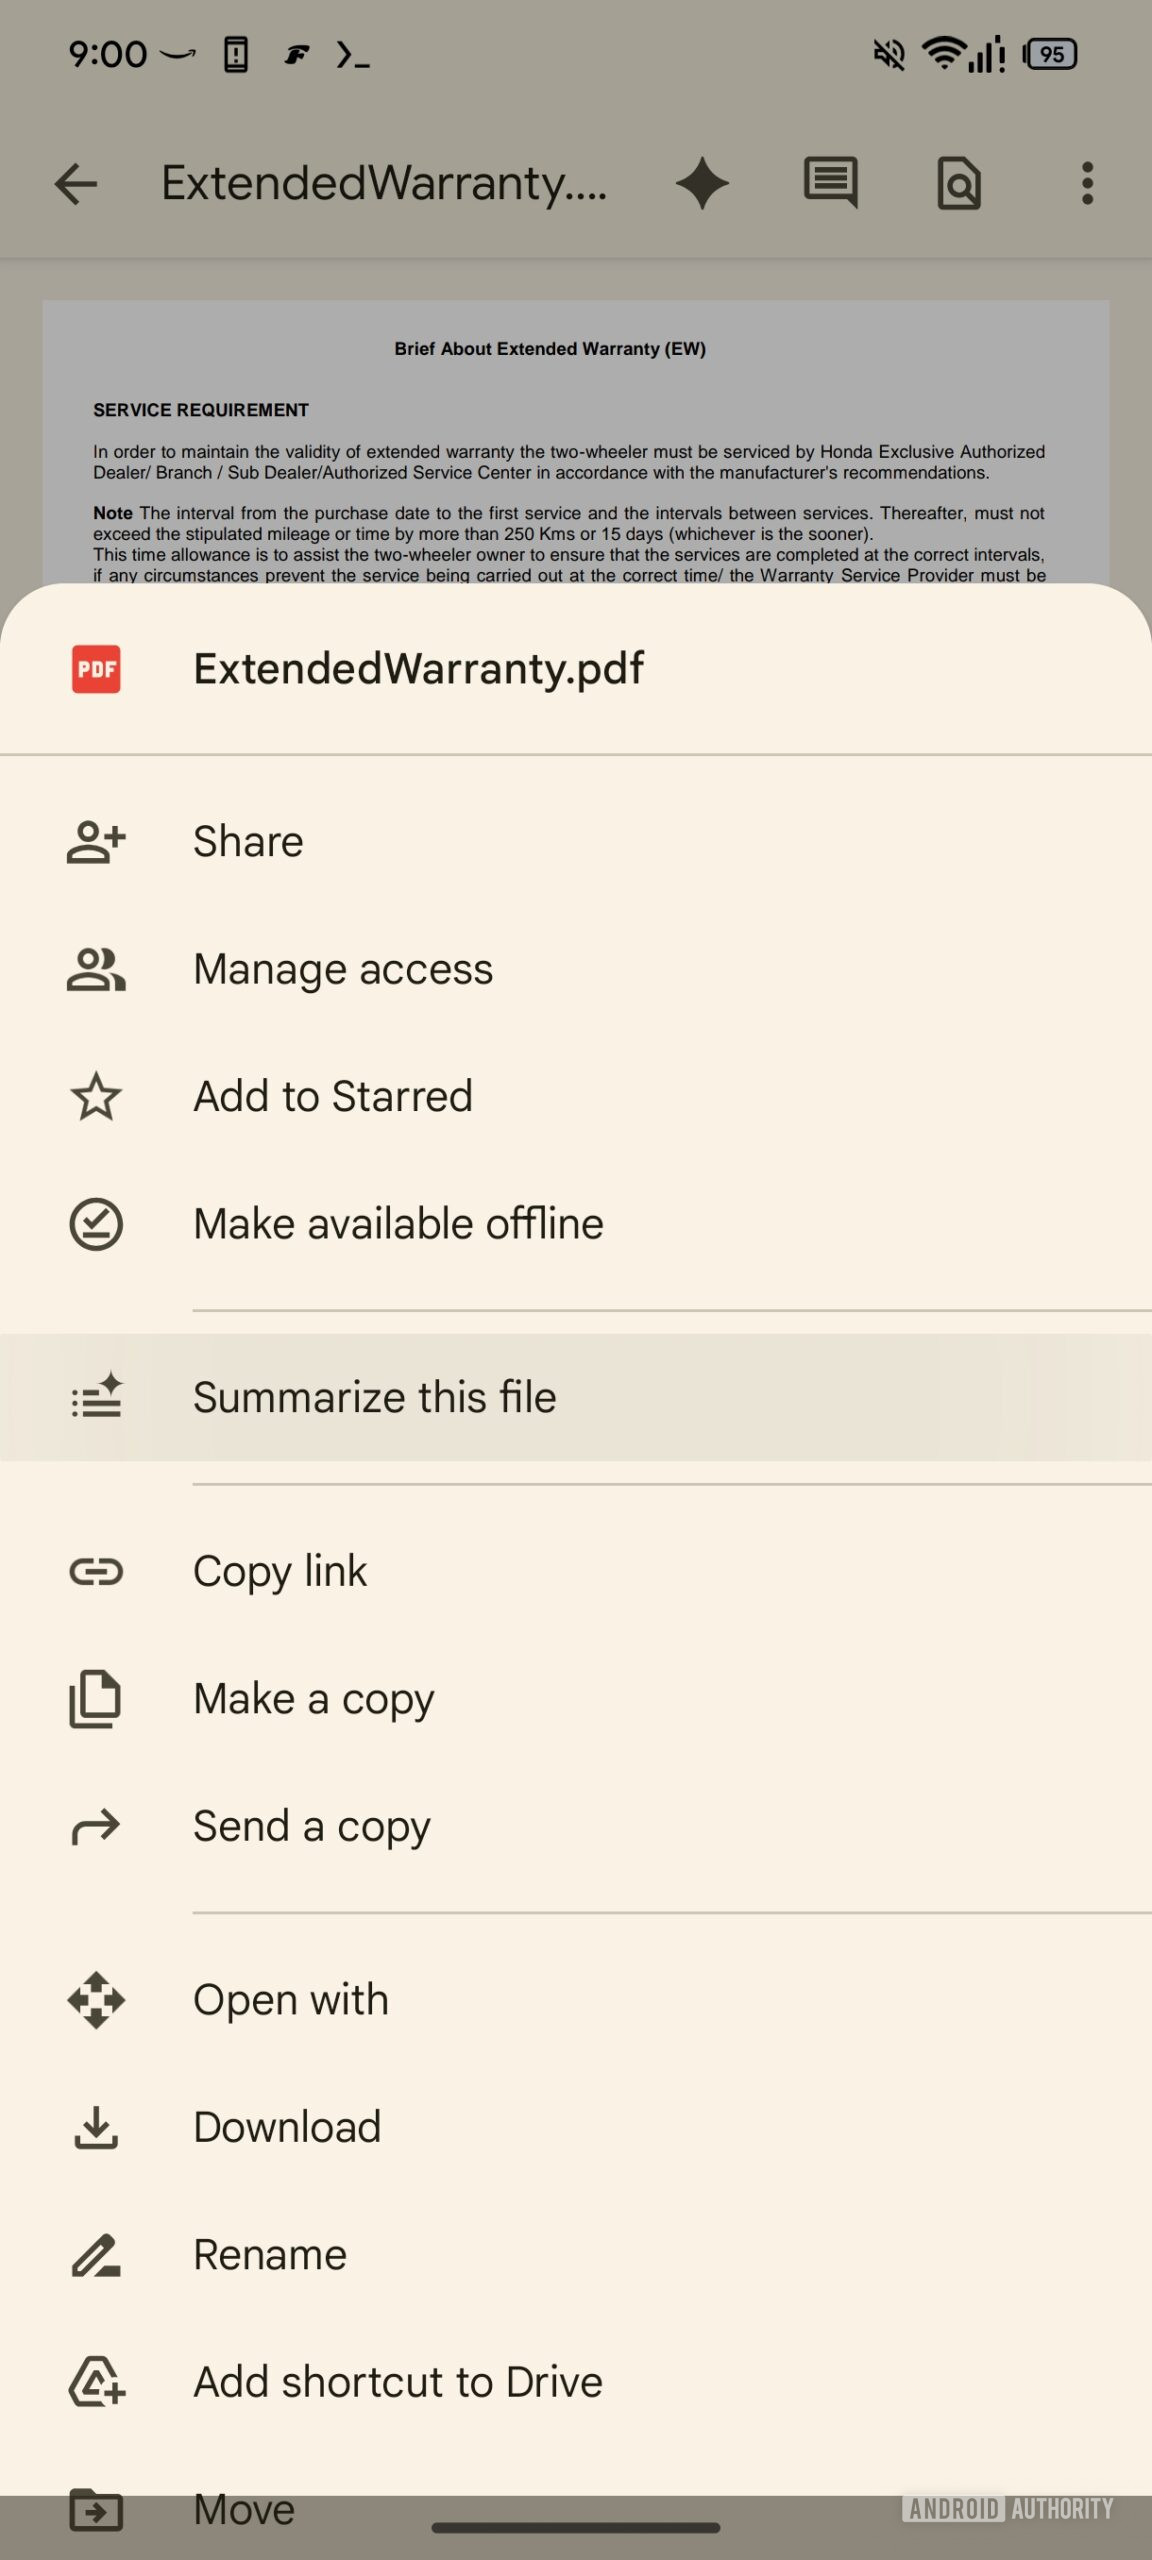Viewport: 1152px width, 2560px height.
Task: Tap the Copy link icon
Action: 96,1571
